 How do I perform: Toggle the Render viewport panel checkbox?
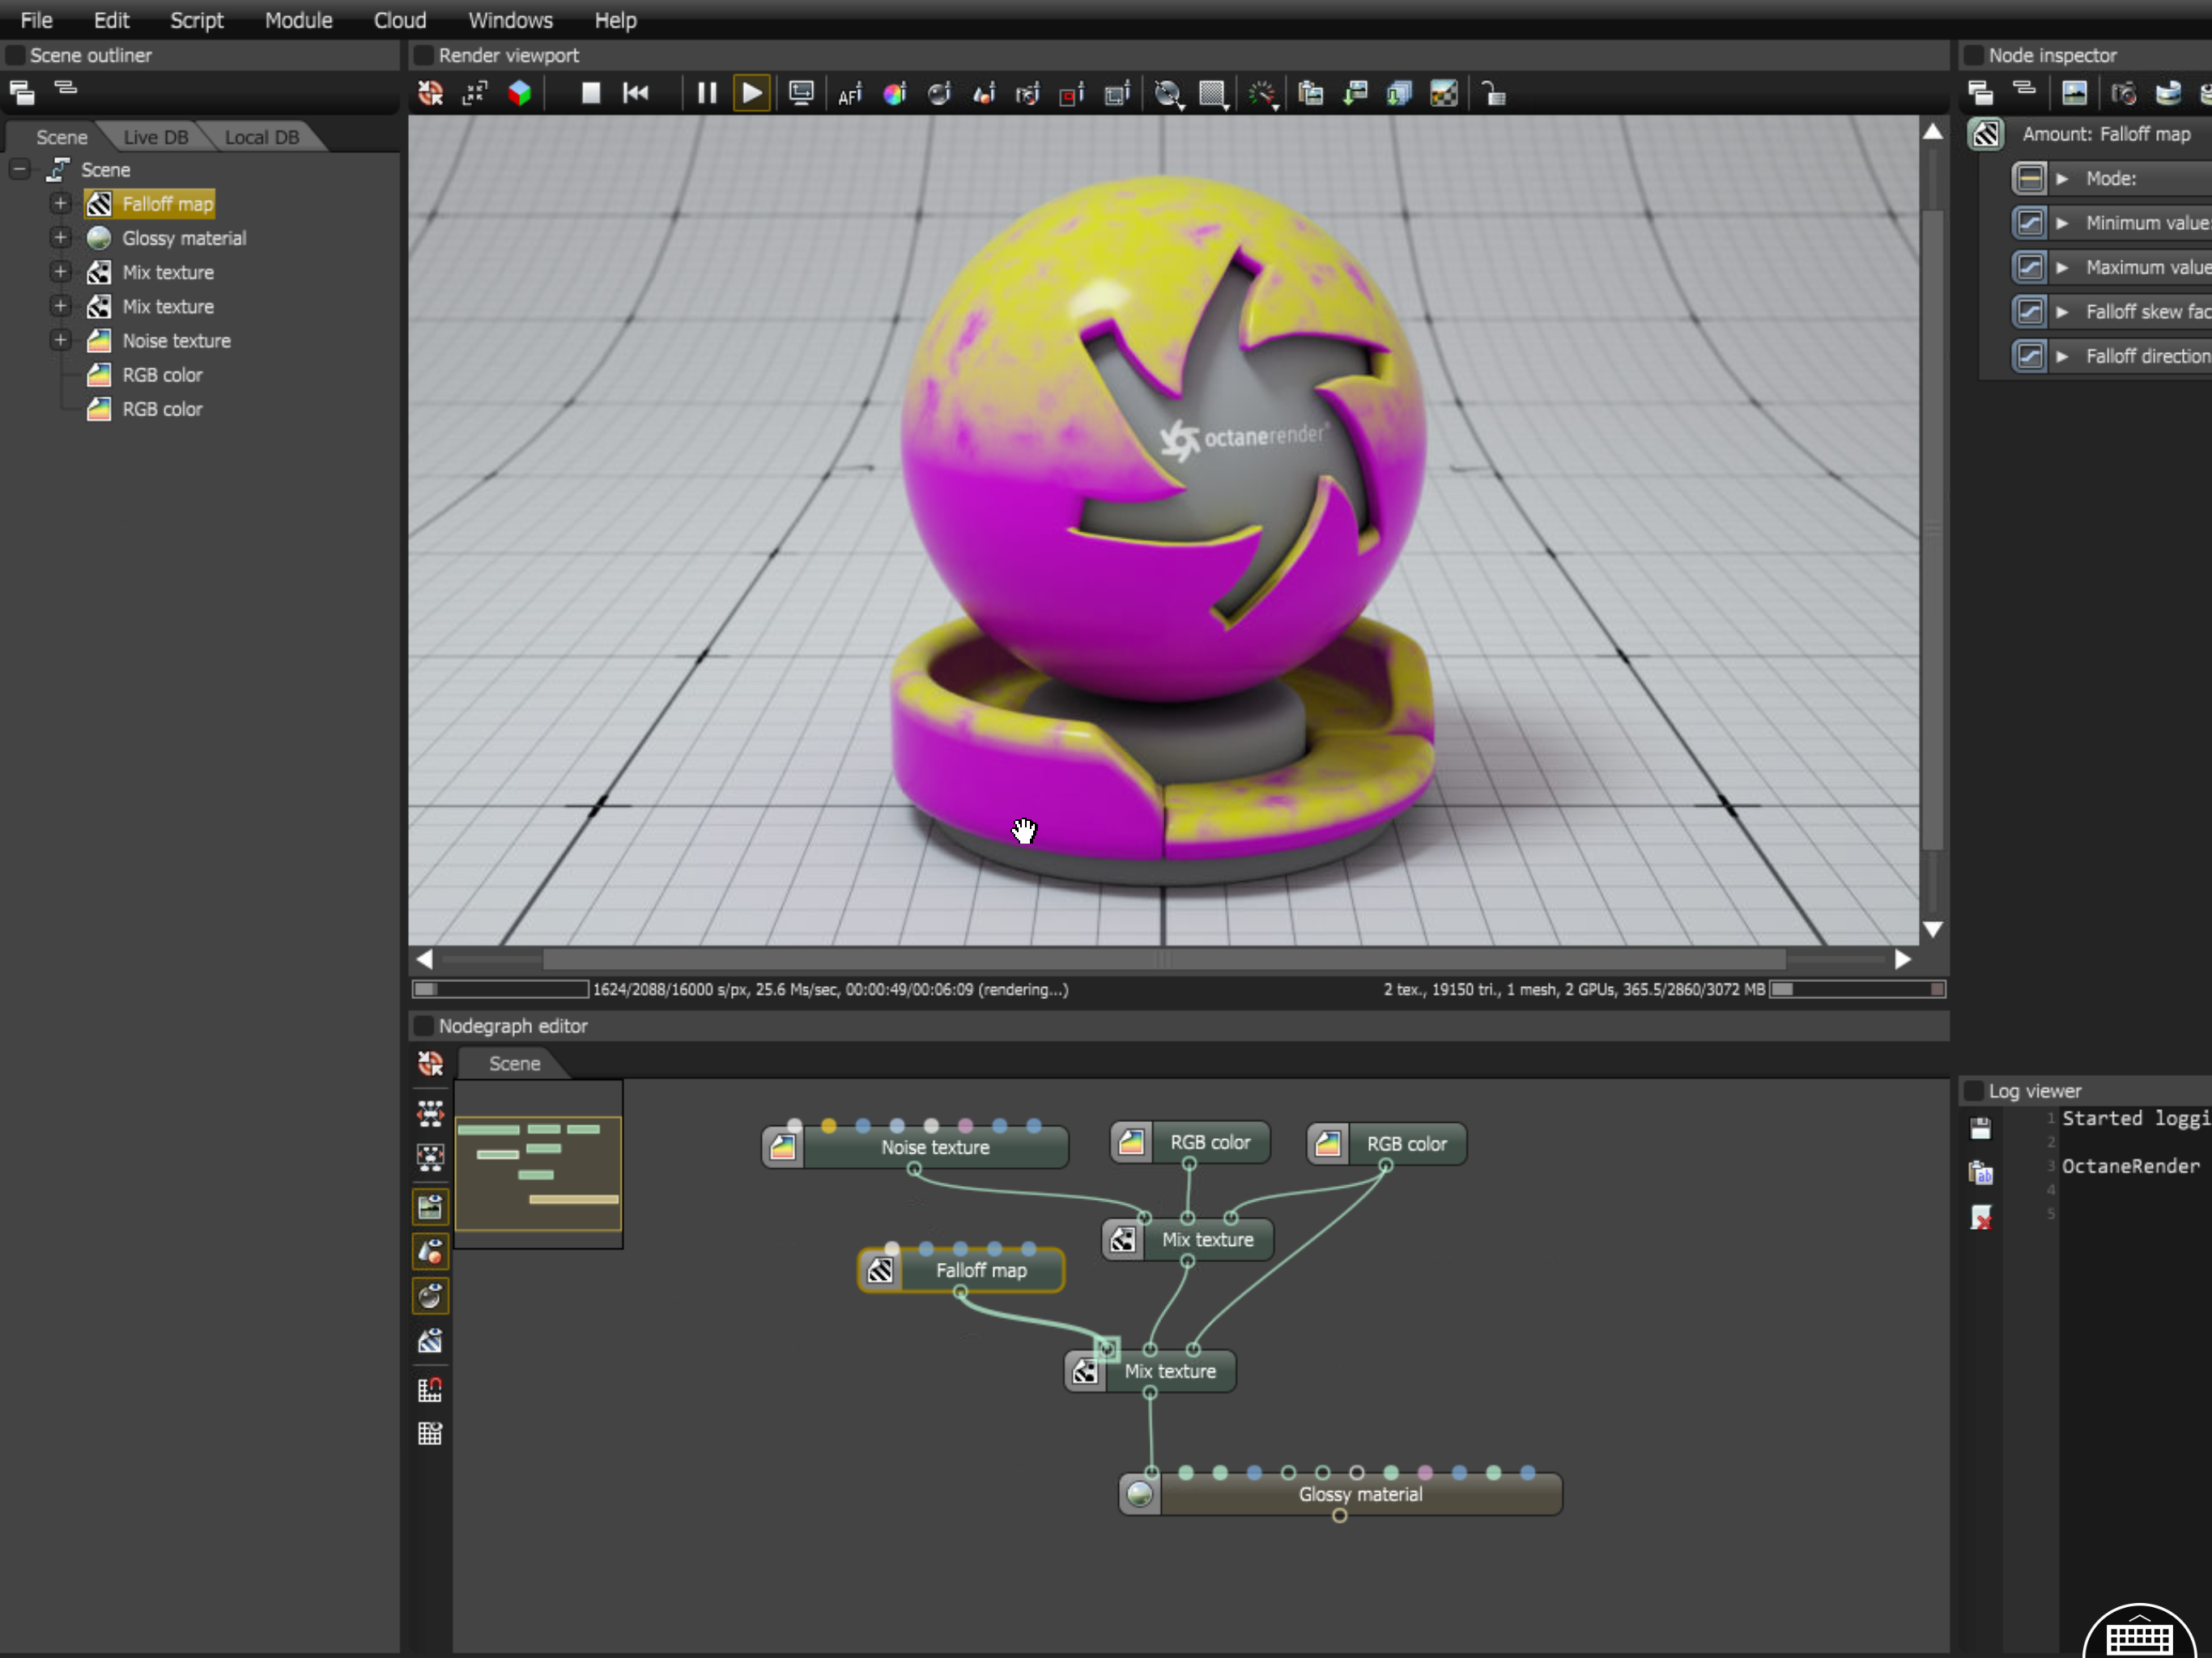point(424,55)
